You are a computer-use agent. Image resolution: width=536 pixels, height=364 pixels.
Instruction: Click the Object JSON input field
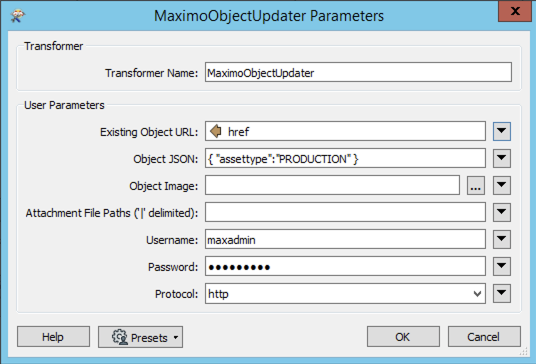345,158
